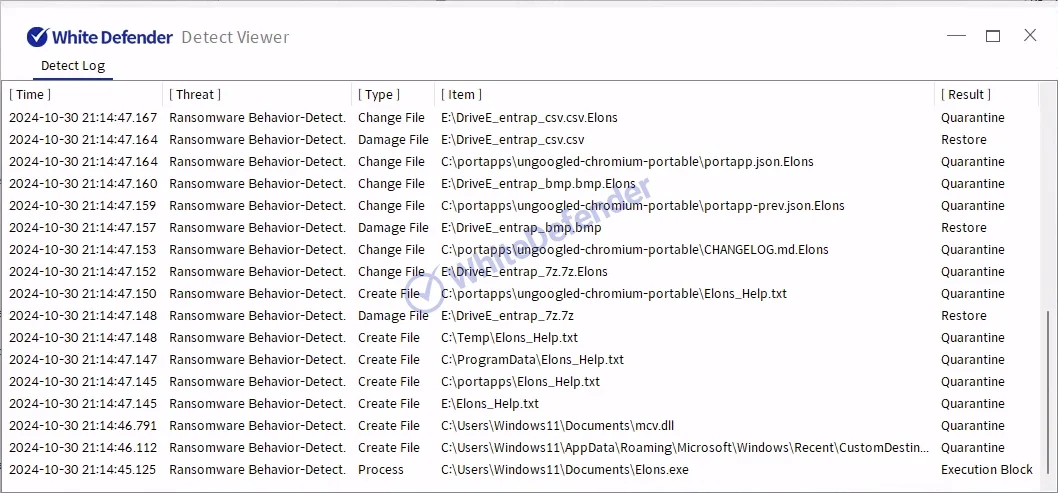
Task: Select the portapp-prev.json.Elons entry
Action: tap(642, 206)
